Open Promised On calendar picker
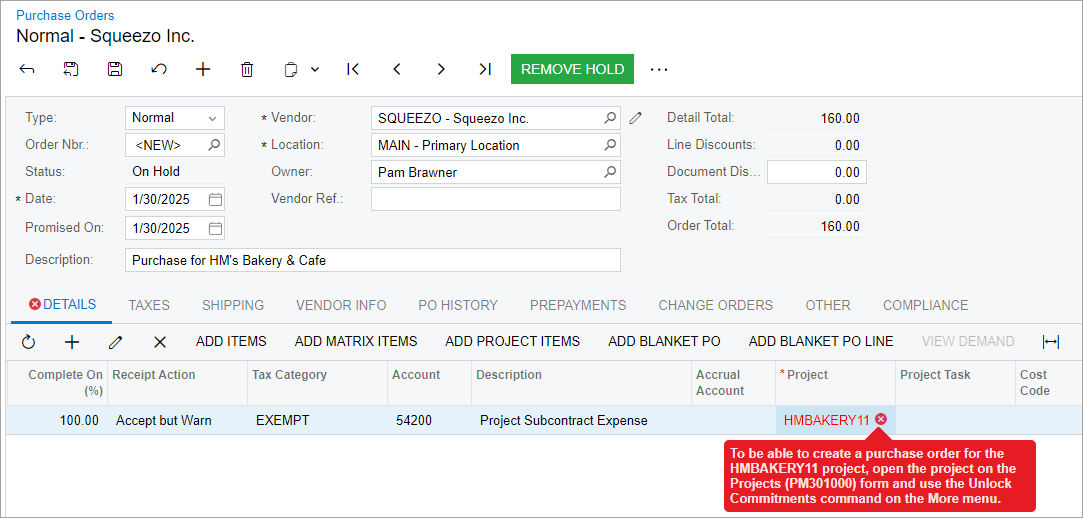The height and width of the screenshot is (518, 1083). (214, 228)
